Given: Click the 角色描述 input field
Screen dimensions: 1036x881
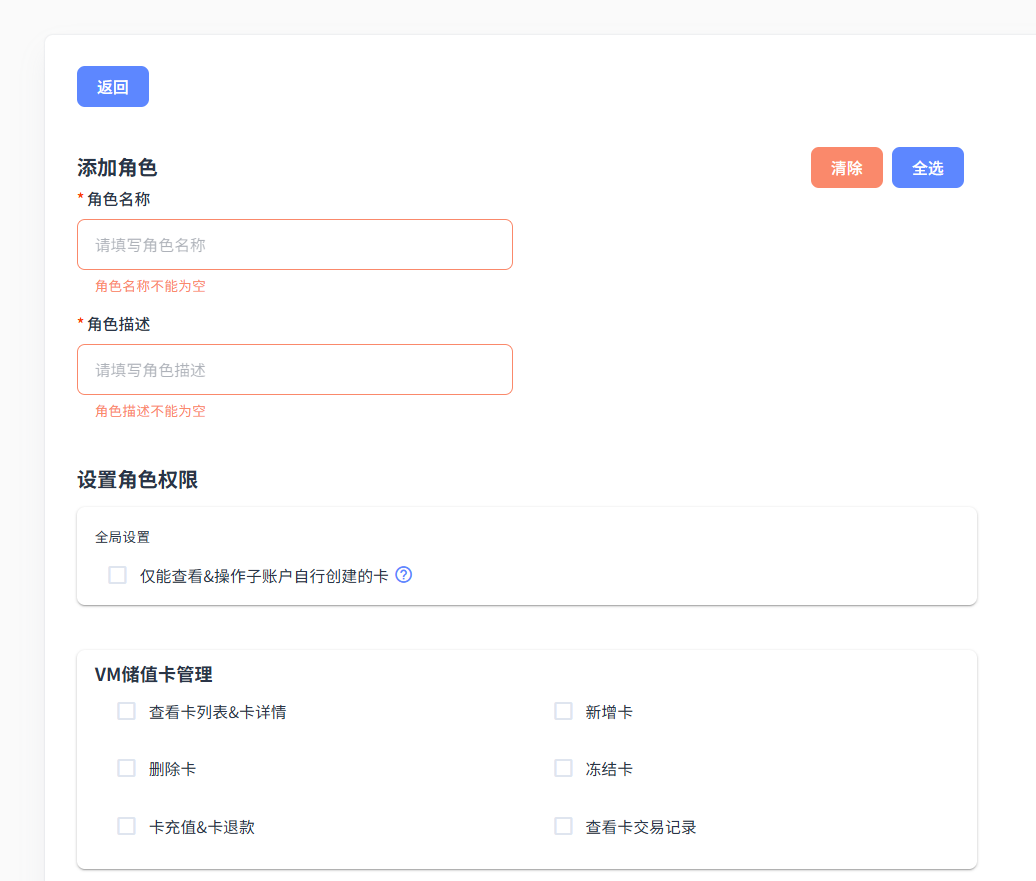Looking at the screenshot, I should [294, 369].
